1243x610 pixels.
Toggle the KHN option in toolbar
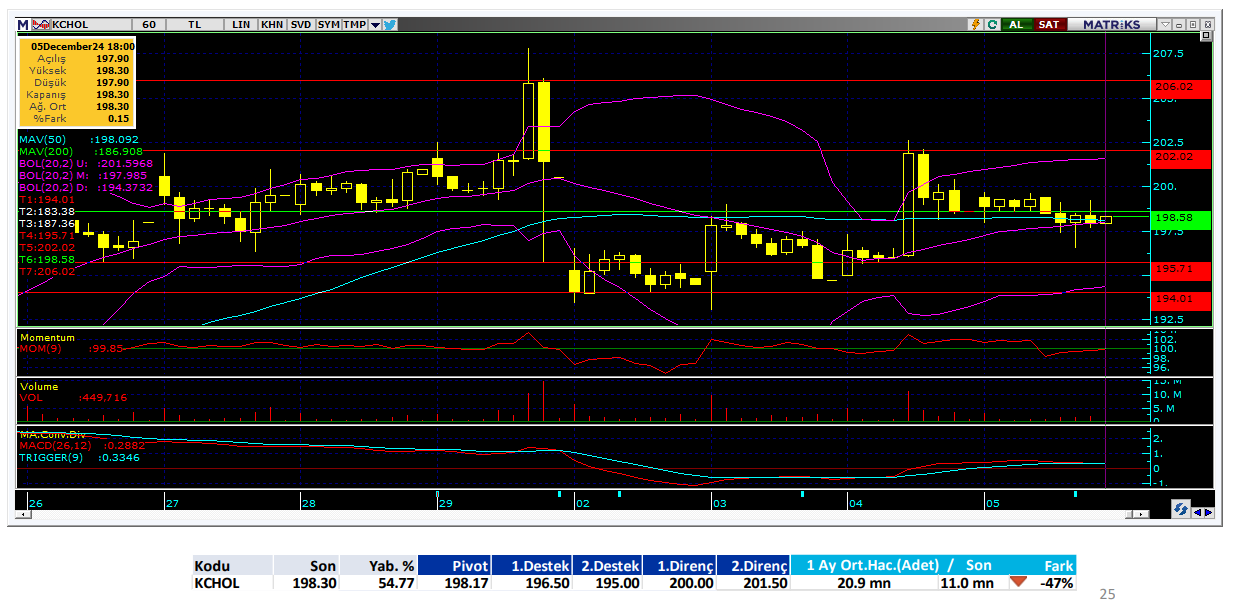(x=271, y=24)
